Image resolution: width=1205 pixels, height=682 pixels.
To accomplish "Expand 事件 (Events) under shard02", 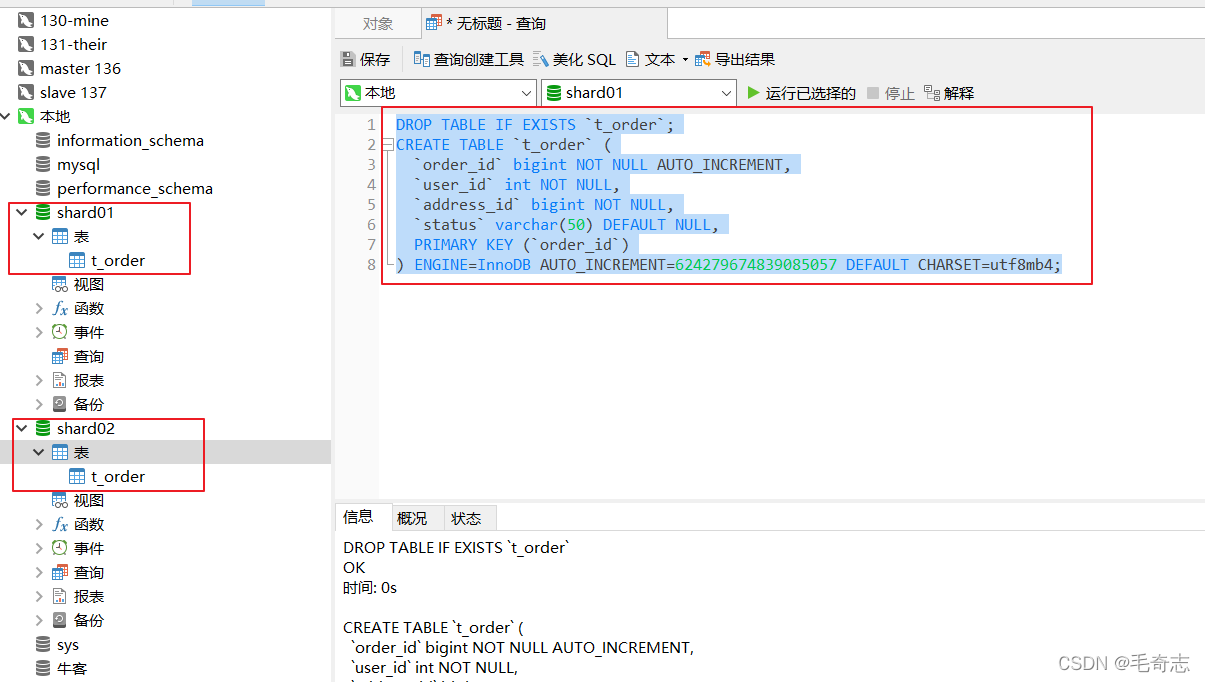I will [39, 548].
